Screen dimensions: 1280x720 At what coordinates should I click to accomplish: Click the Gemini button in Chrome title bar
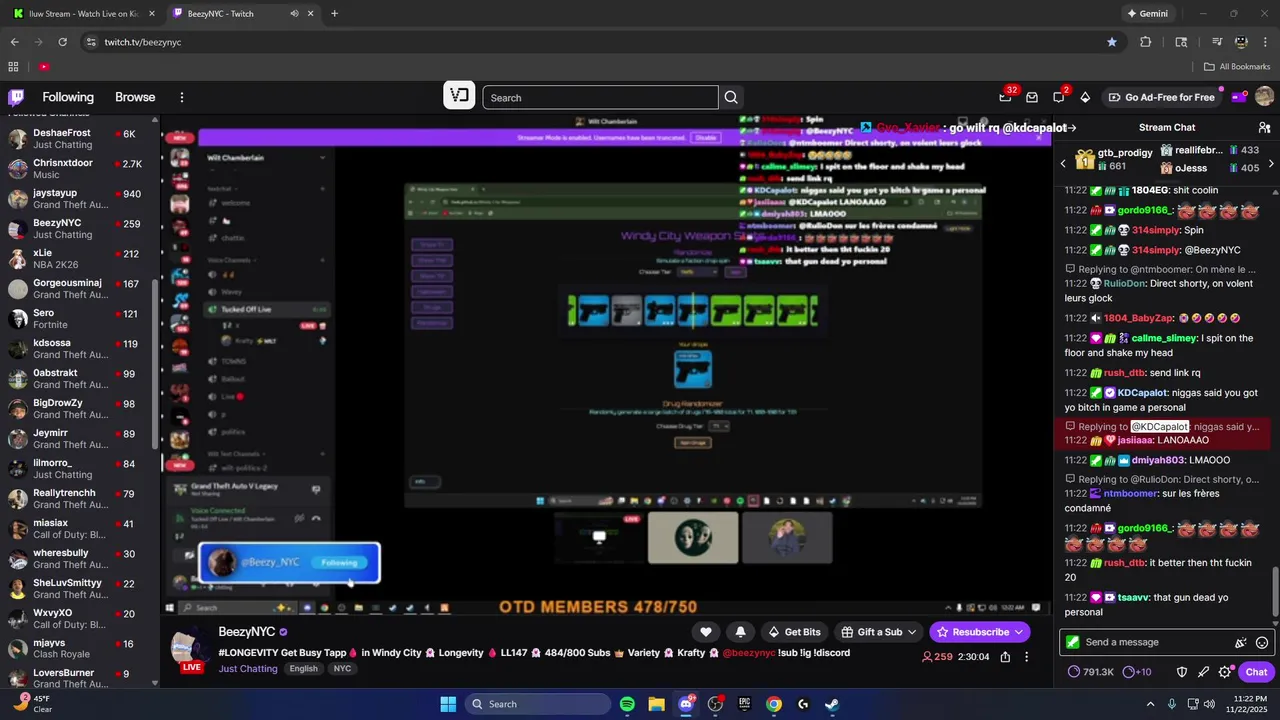[x=1147, y=14]
